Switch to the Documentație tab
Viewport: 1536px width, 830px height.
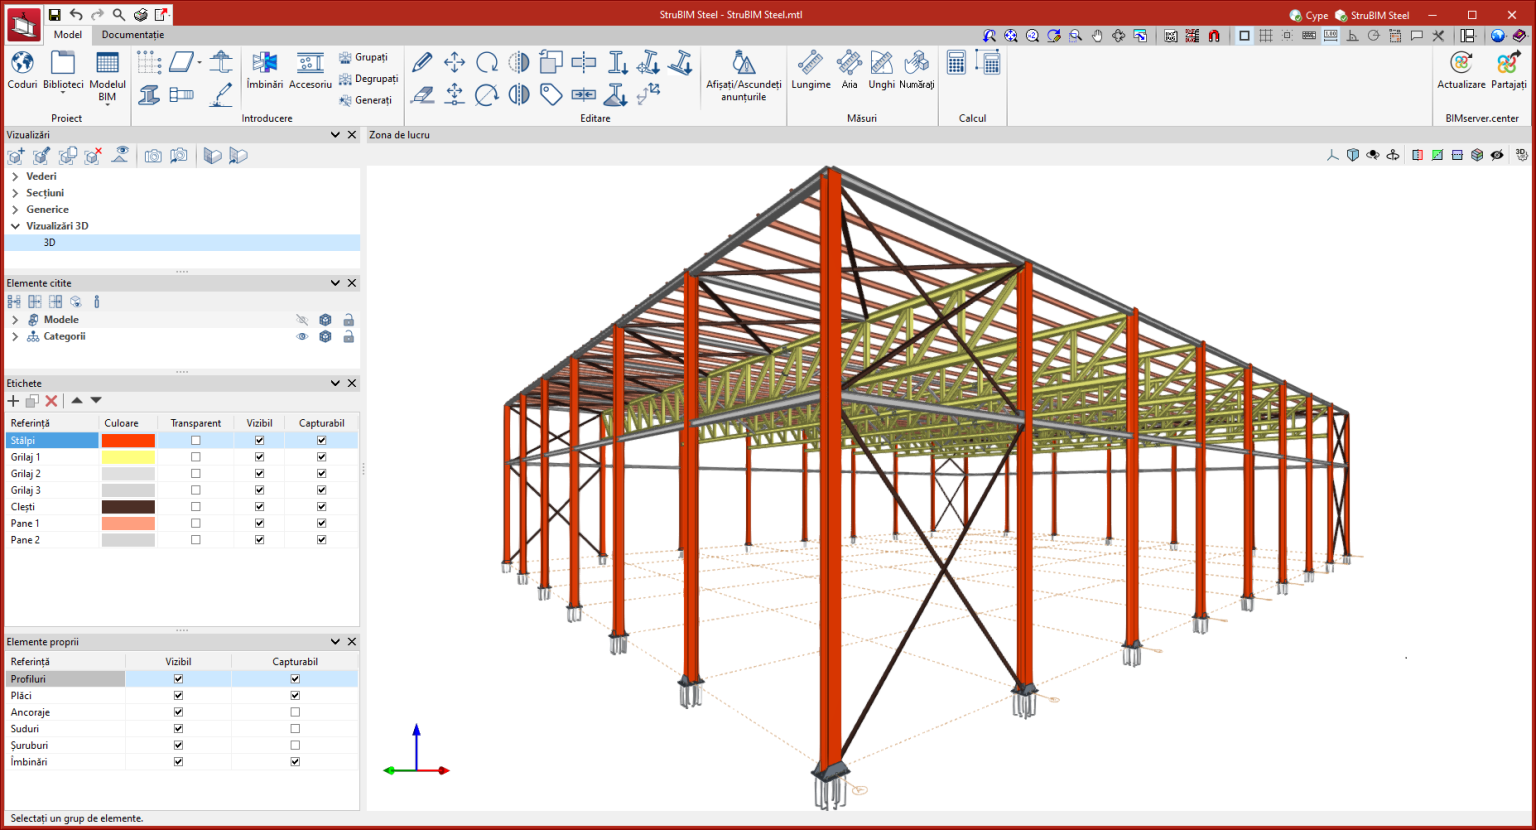(133, 34)
